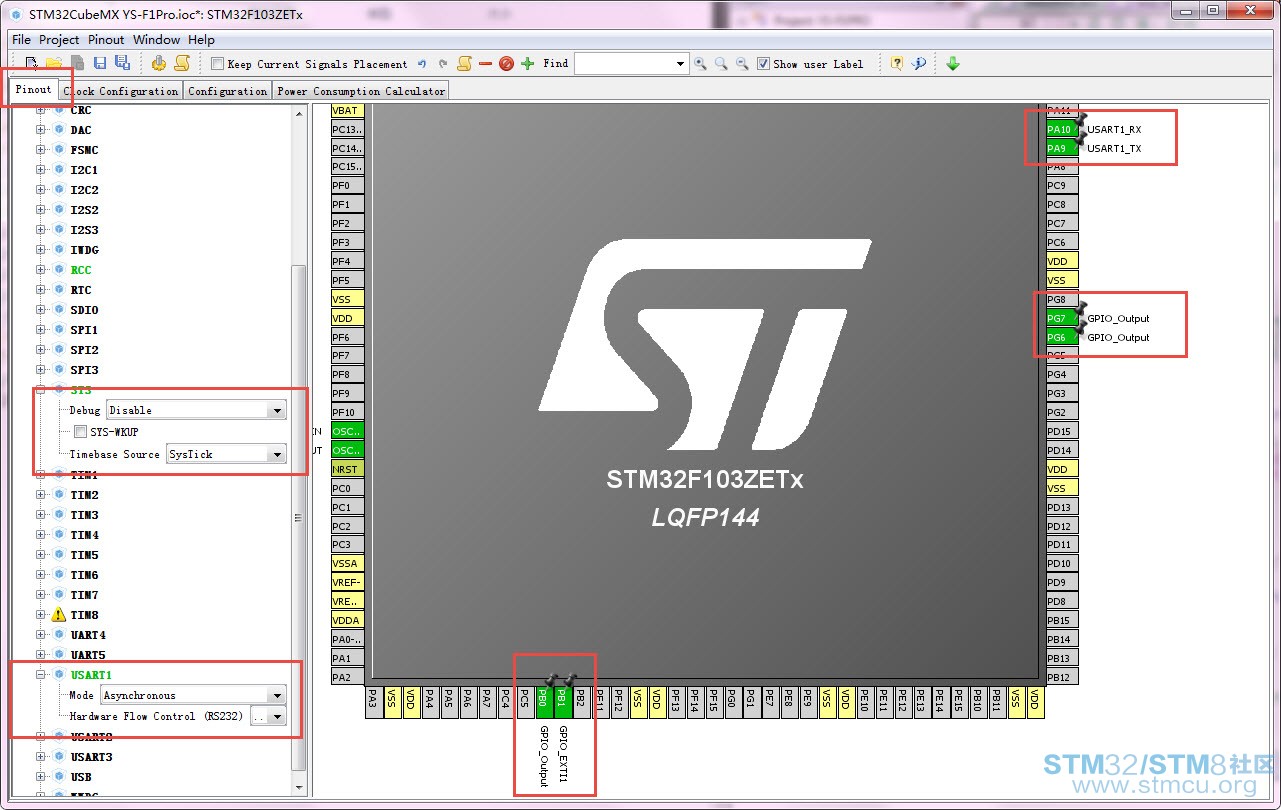The image size is (1281, 810).
Task: Switch to the Configuration tab
Action: (x=227, y=91)
